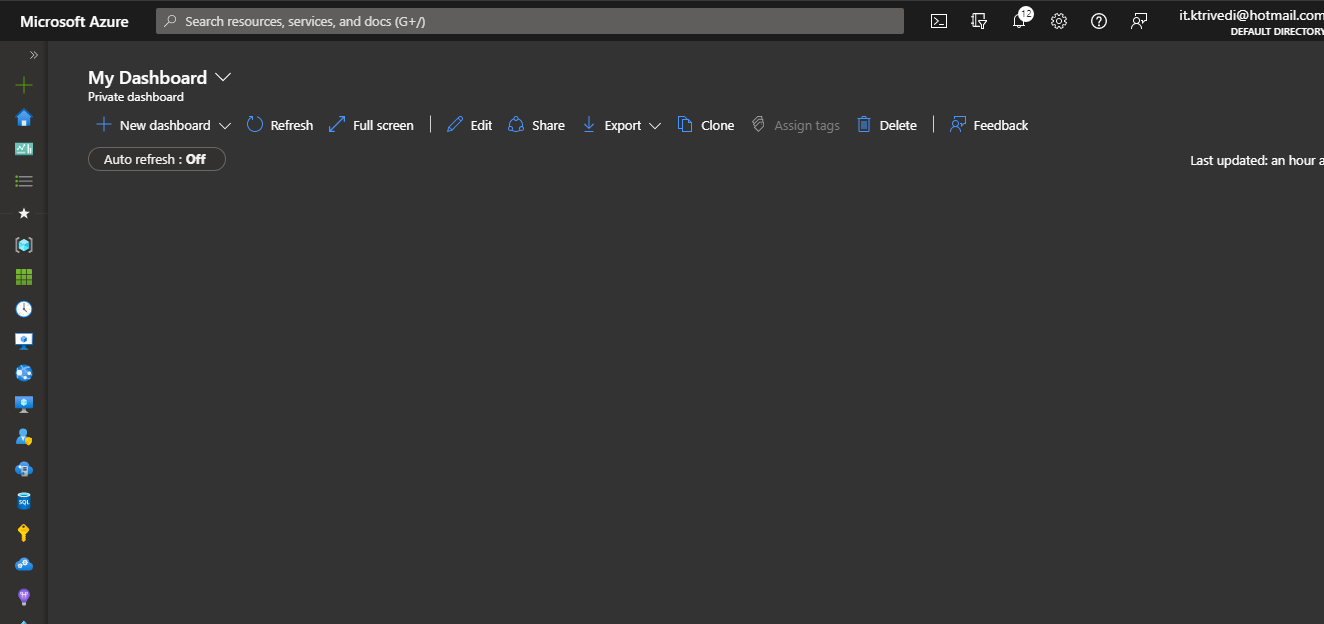Open the Recent clock icon in sidebar
This screenshot has height=624, width=1324.
tap(24, 309)
